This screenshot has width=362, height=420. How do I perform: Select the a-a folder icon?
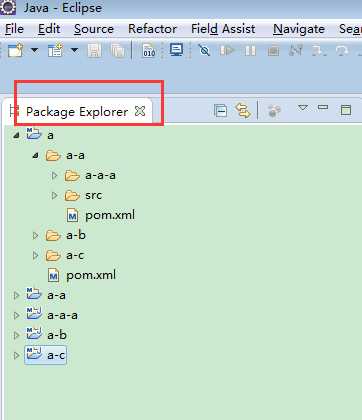pyautogui.click(x=53, y=155)
